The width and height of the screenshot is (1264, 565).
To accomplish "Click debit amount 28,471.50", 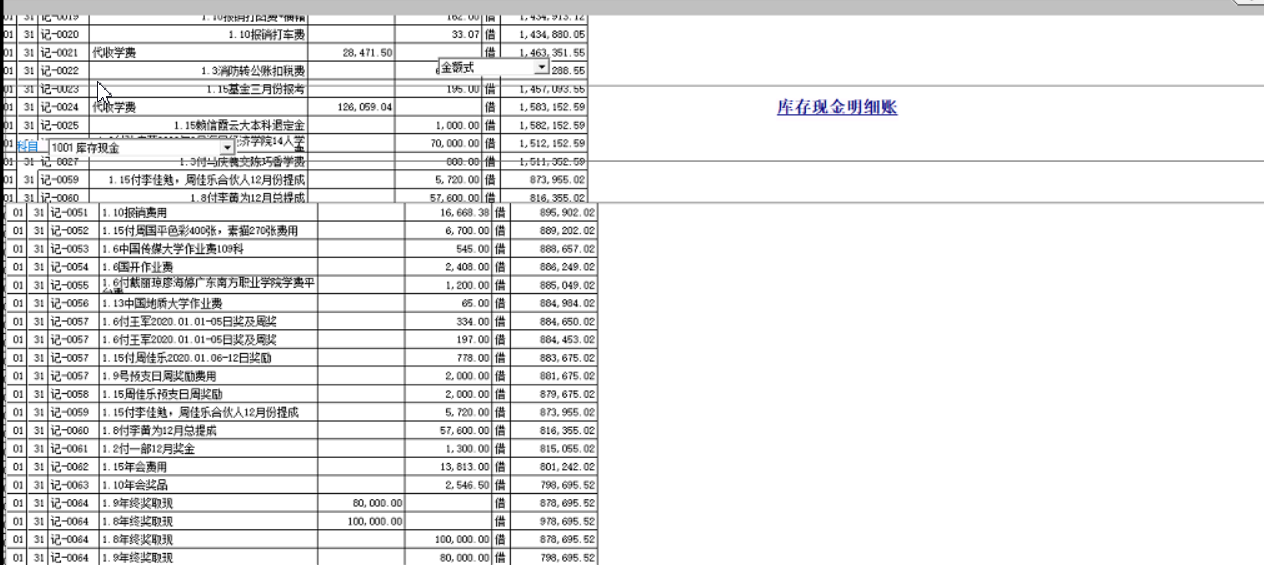I will tap(367, 52).
